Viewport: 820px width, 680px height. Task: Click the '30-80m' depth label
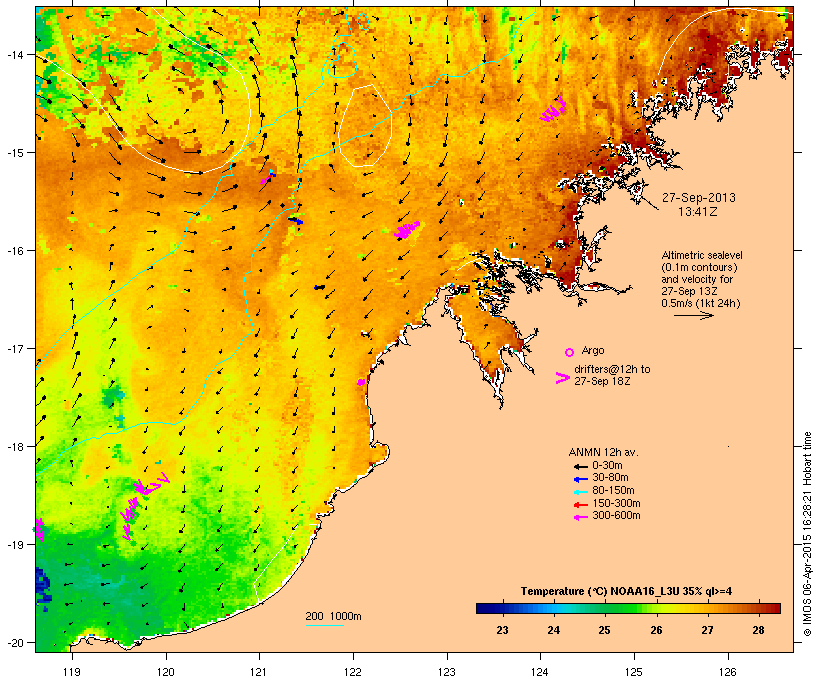(x=610, y=478)
